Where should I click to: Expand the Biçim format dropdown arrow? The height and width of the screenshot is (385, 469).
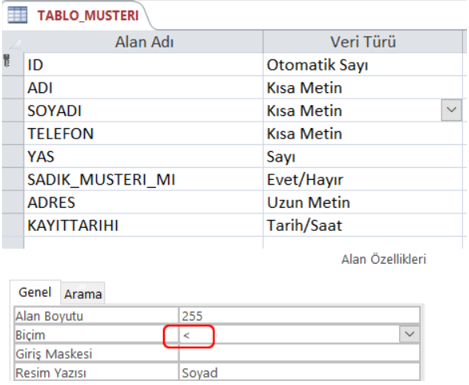(409, 334)
